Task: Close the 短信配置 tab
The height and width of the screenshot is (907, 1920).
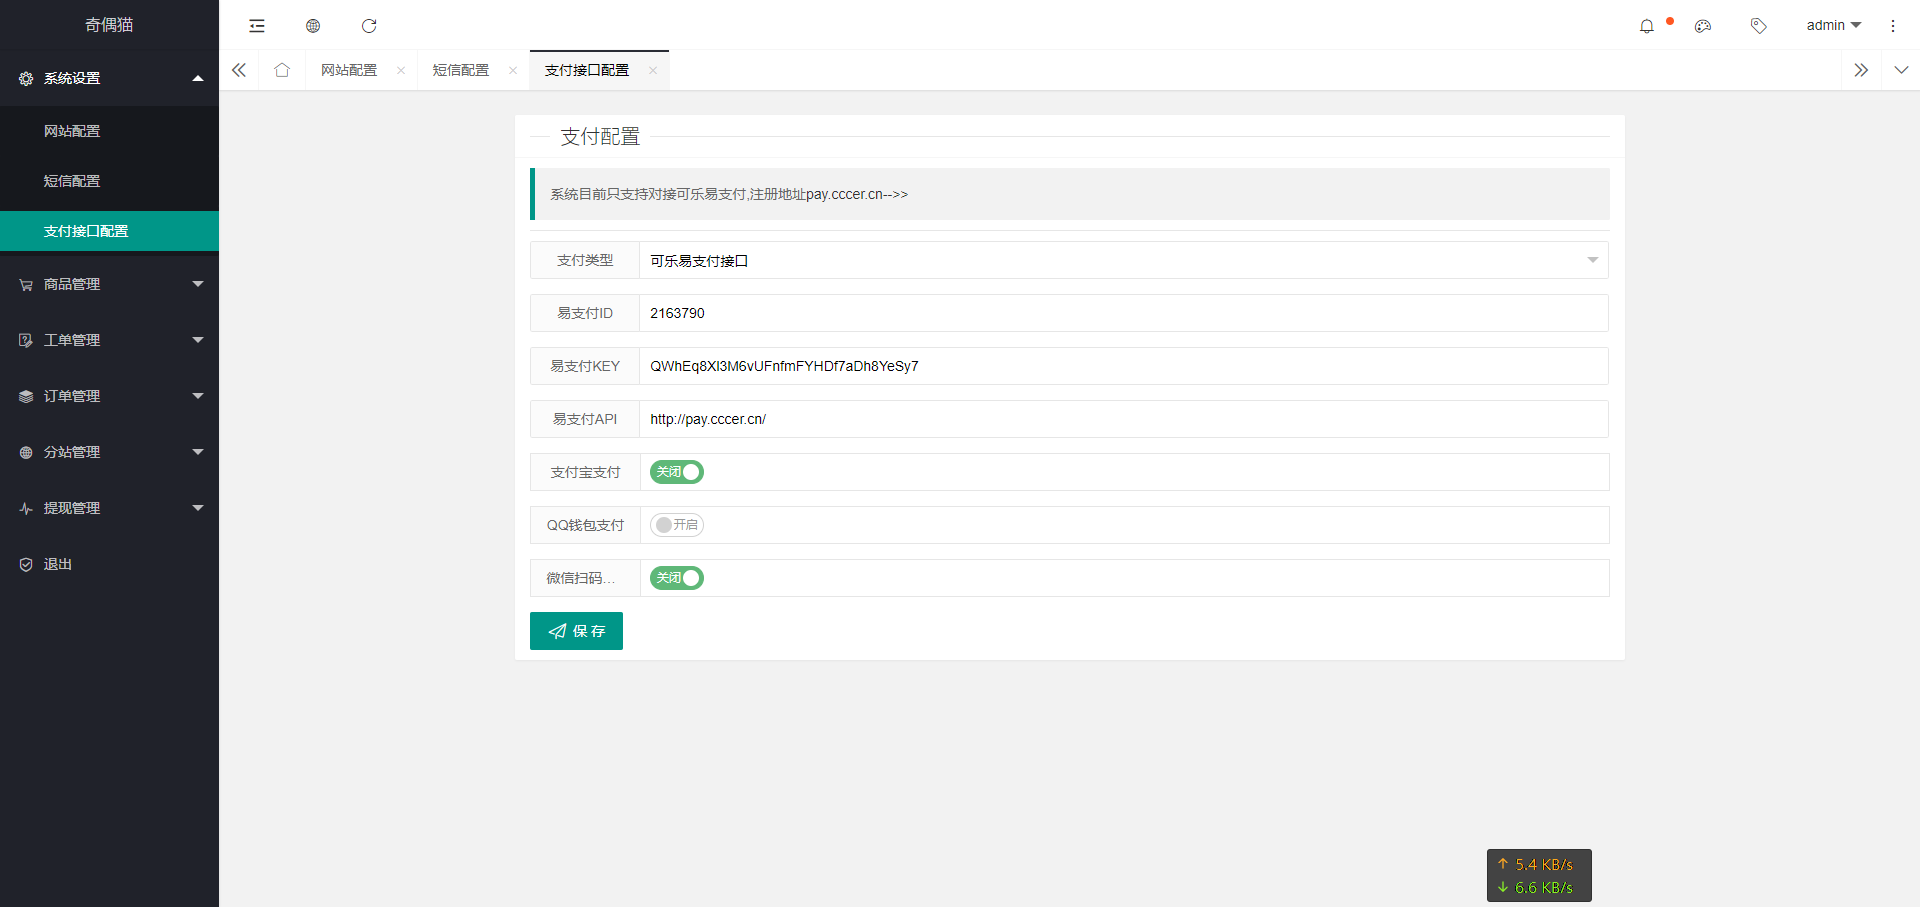Action: point(513,70)
